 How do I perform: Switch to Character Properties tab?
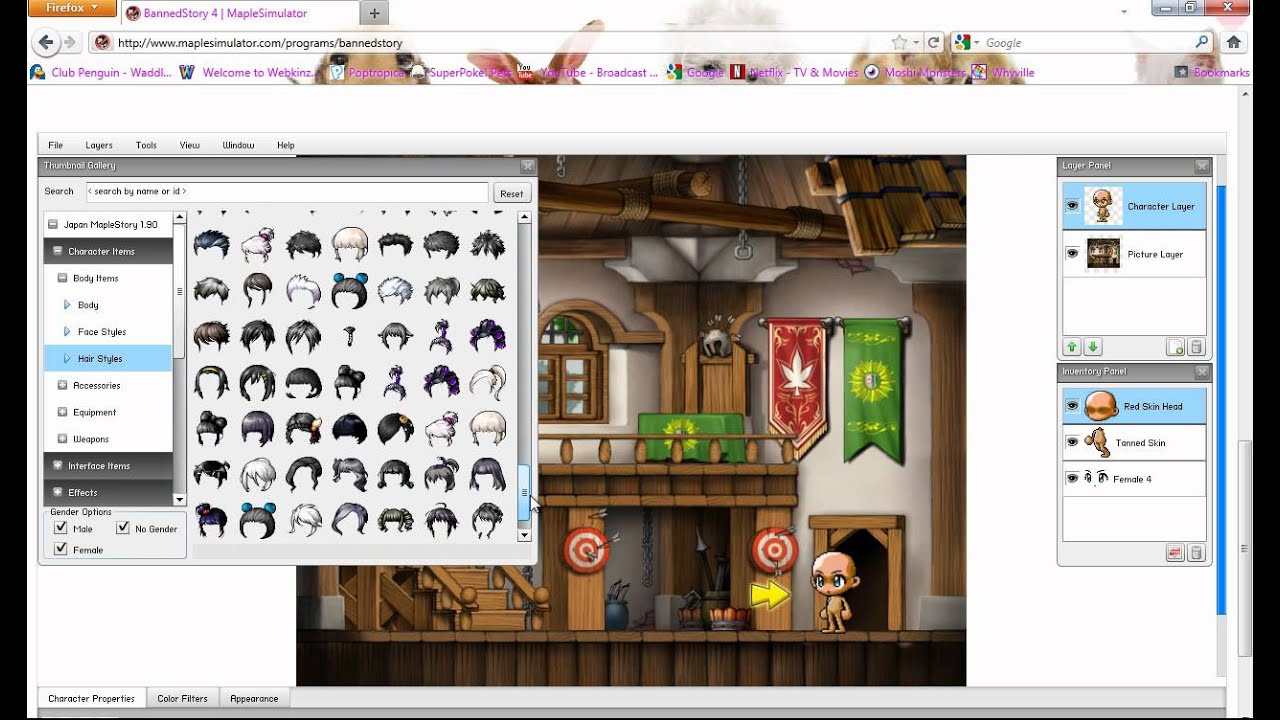[x=91, y=699]
